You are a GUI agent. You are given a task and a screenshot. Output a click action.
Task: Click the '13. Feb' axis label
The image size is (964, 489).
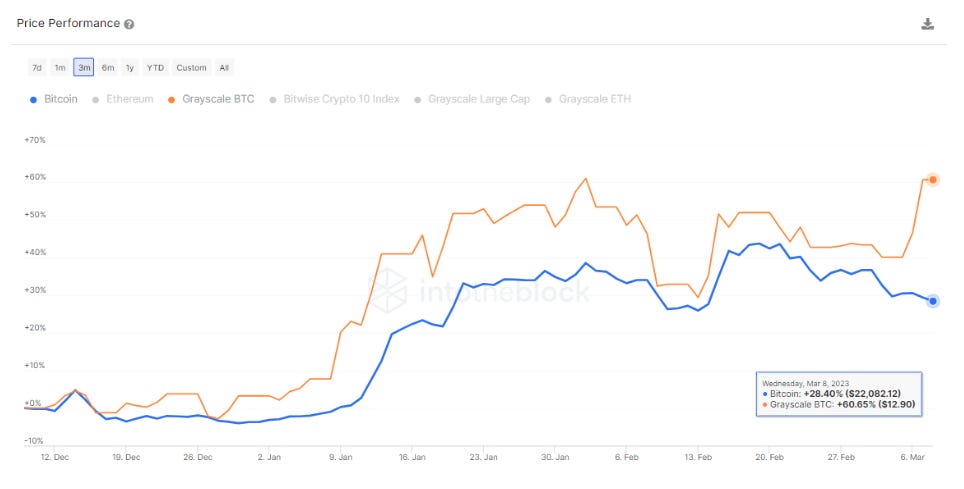[x=698, y=457]
